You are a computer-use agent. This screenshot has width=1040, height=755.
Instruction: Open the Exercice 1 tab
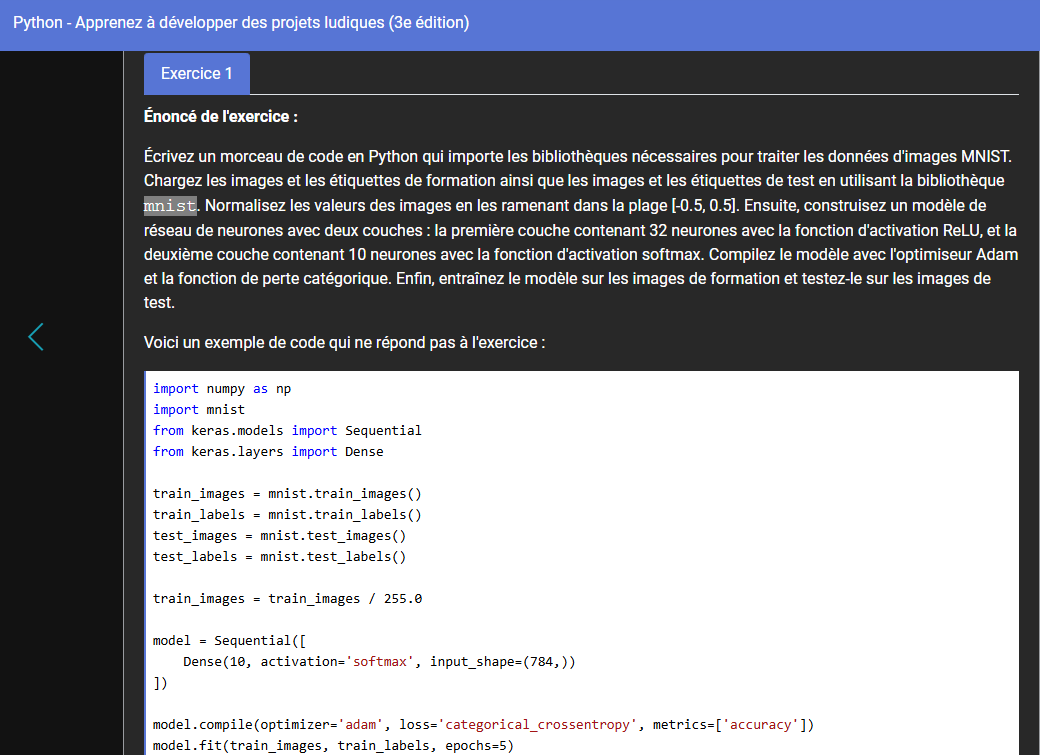[x=197, y=74]
